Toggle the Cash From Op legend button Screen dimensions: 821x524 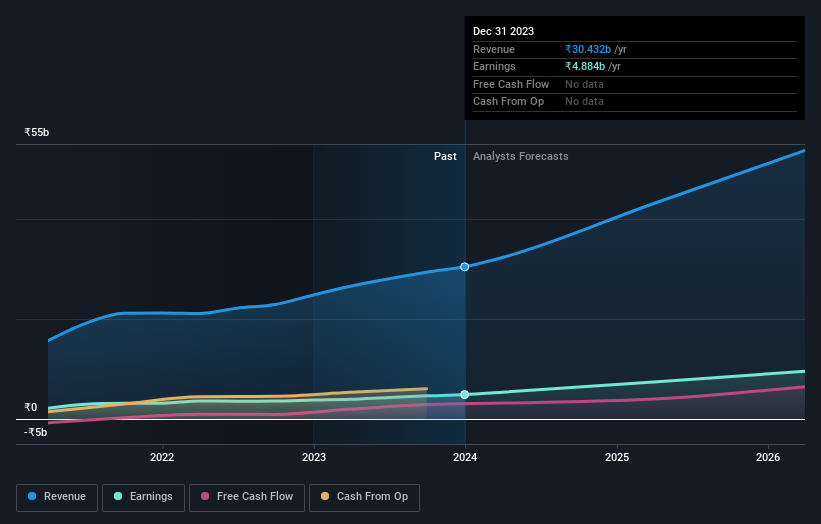pos(364,497)
